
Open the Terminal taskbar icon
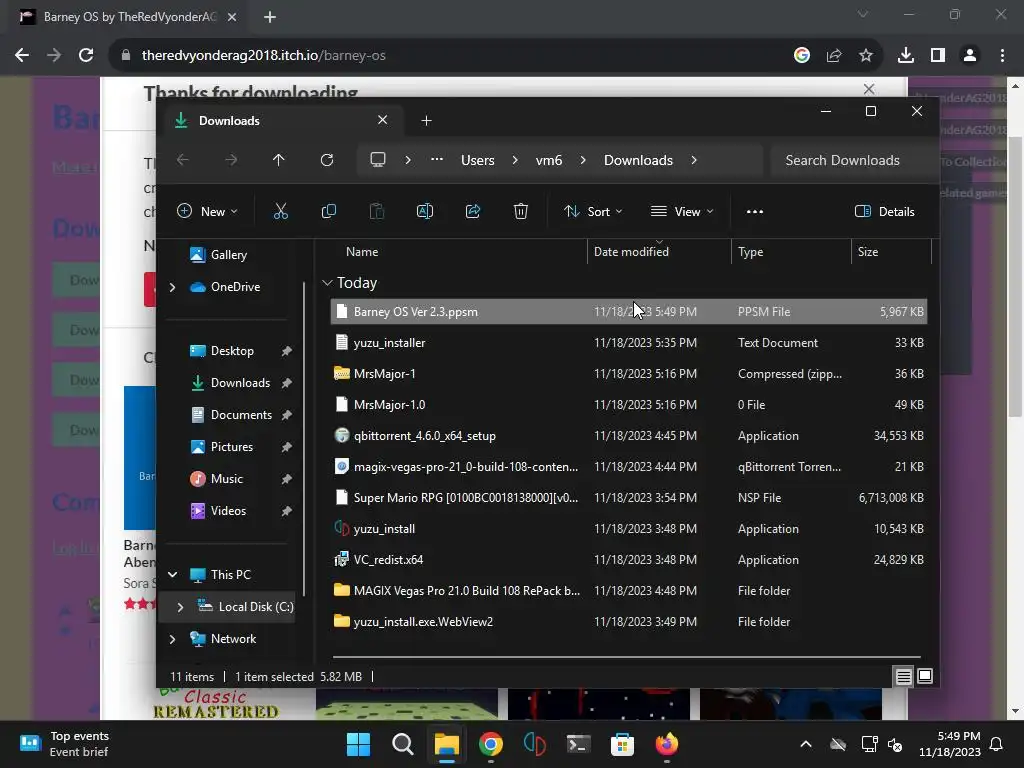tap(578, 744)
